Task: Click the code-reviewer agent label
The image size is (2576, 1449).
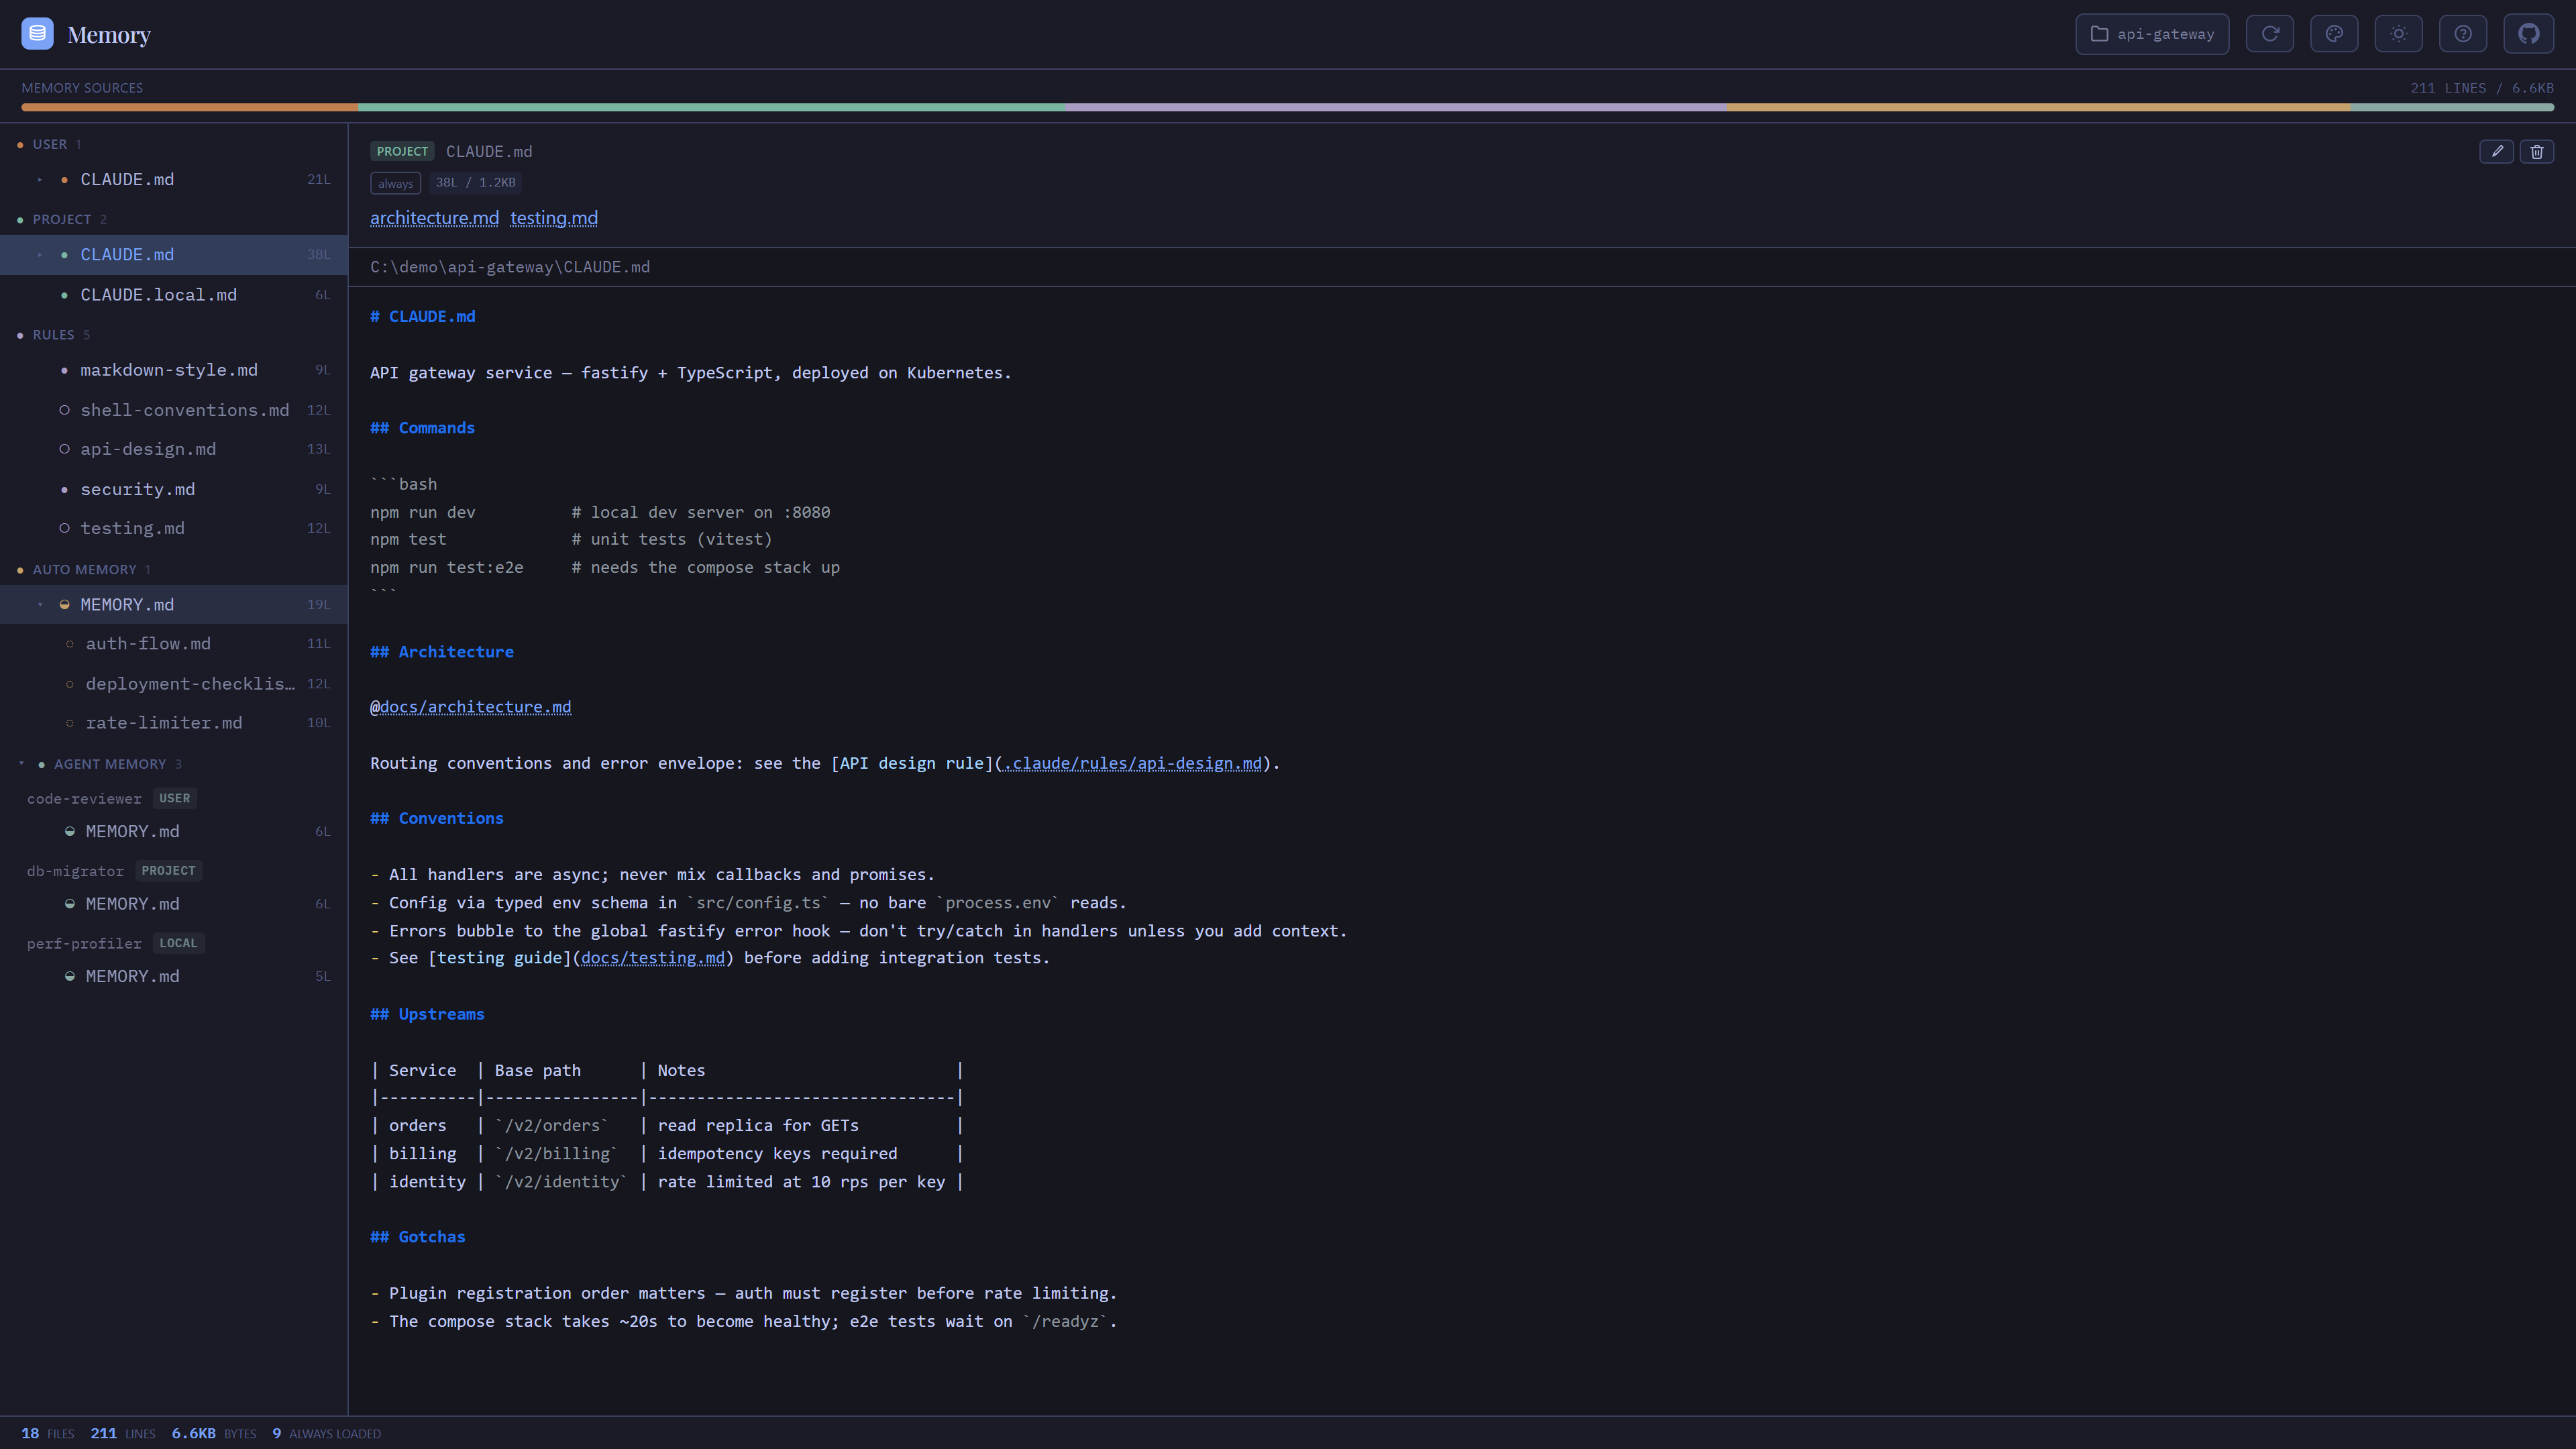Action: click(84, 799)
